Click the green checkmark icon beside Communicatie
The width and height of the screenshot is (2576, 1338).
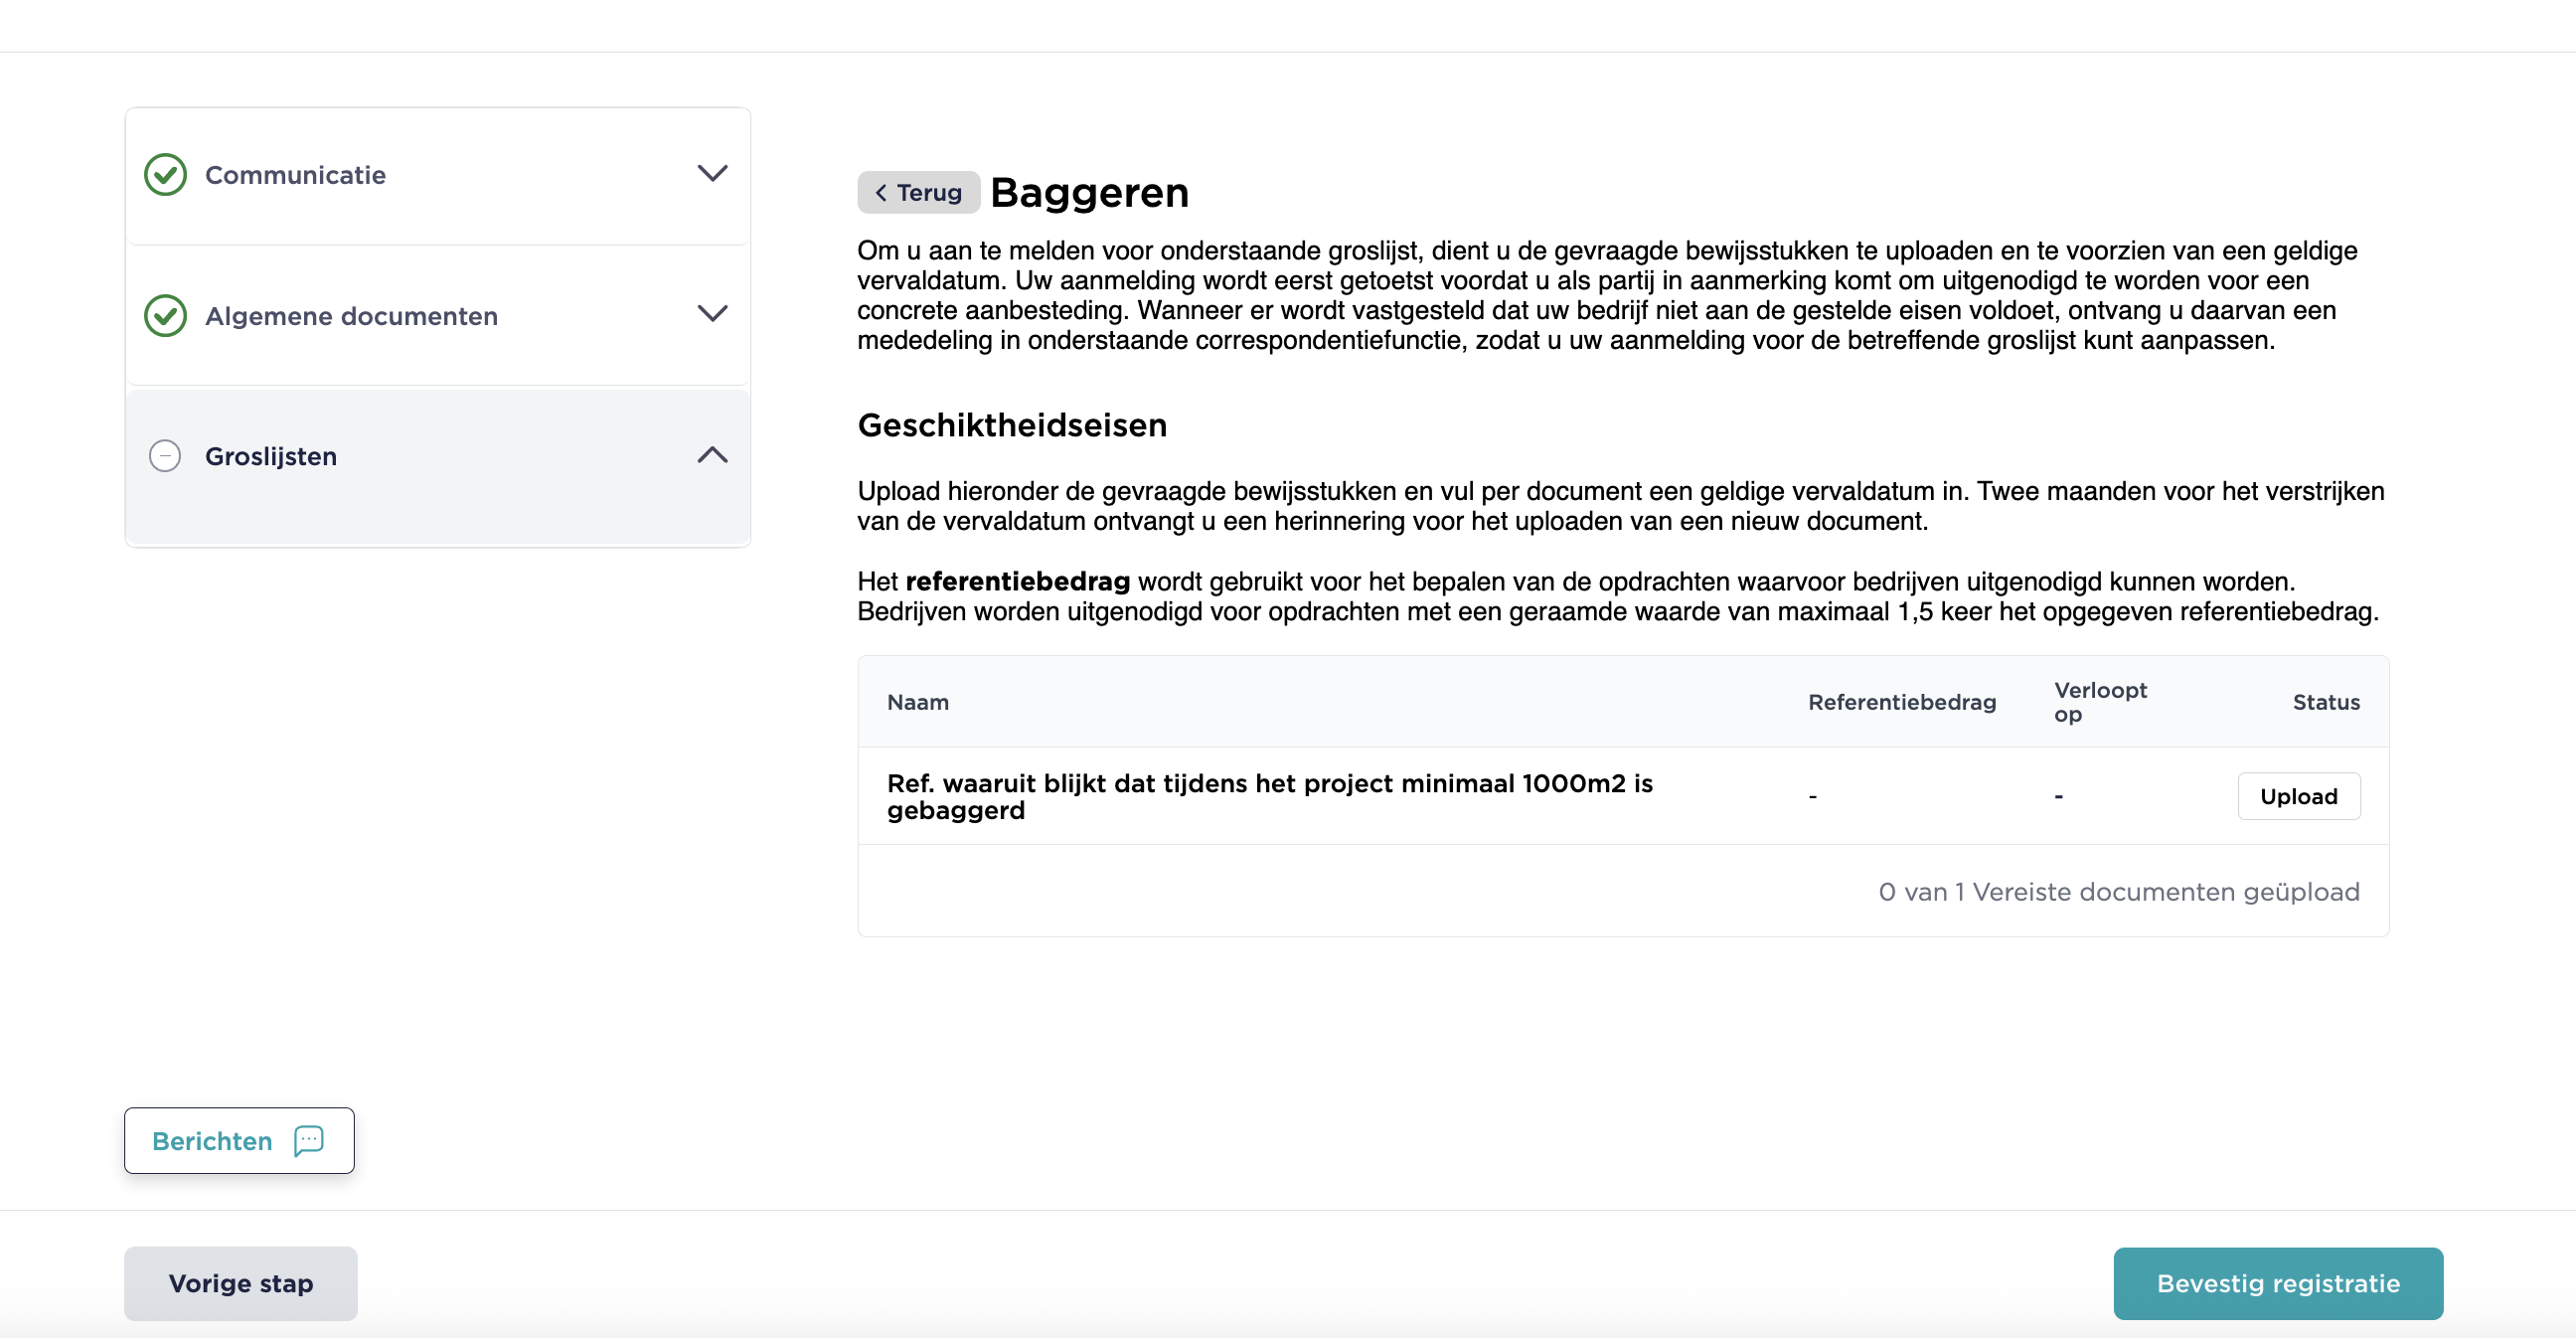pyautogui.click(x=165, y=175)
